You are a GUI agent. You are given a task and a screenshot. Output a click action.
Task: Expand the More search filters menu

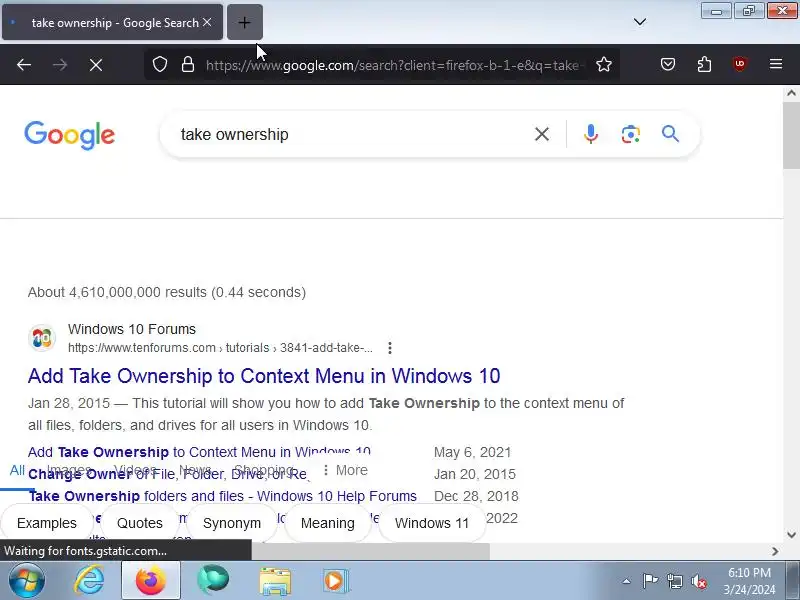point(345,470)
